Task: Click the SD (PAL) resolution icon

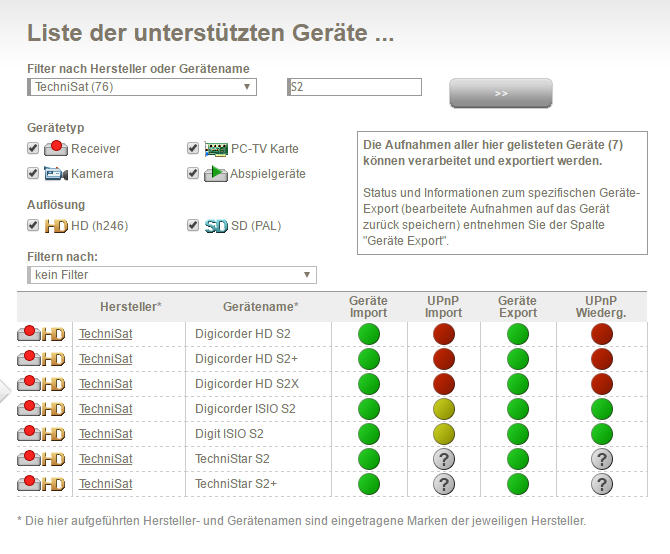Action: pyautogui.click(x=216, y=226)
